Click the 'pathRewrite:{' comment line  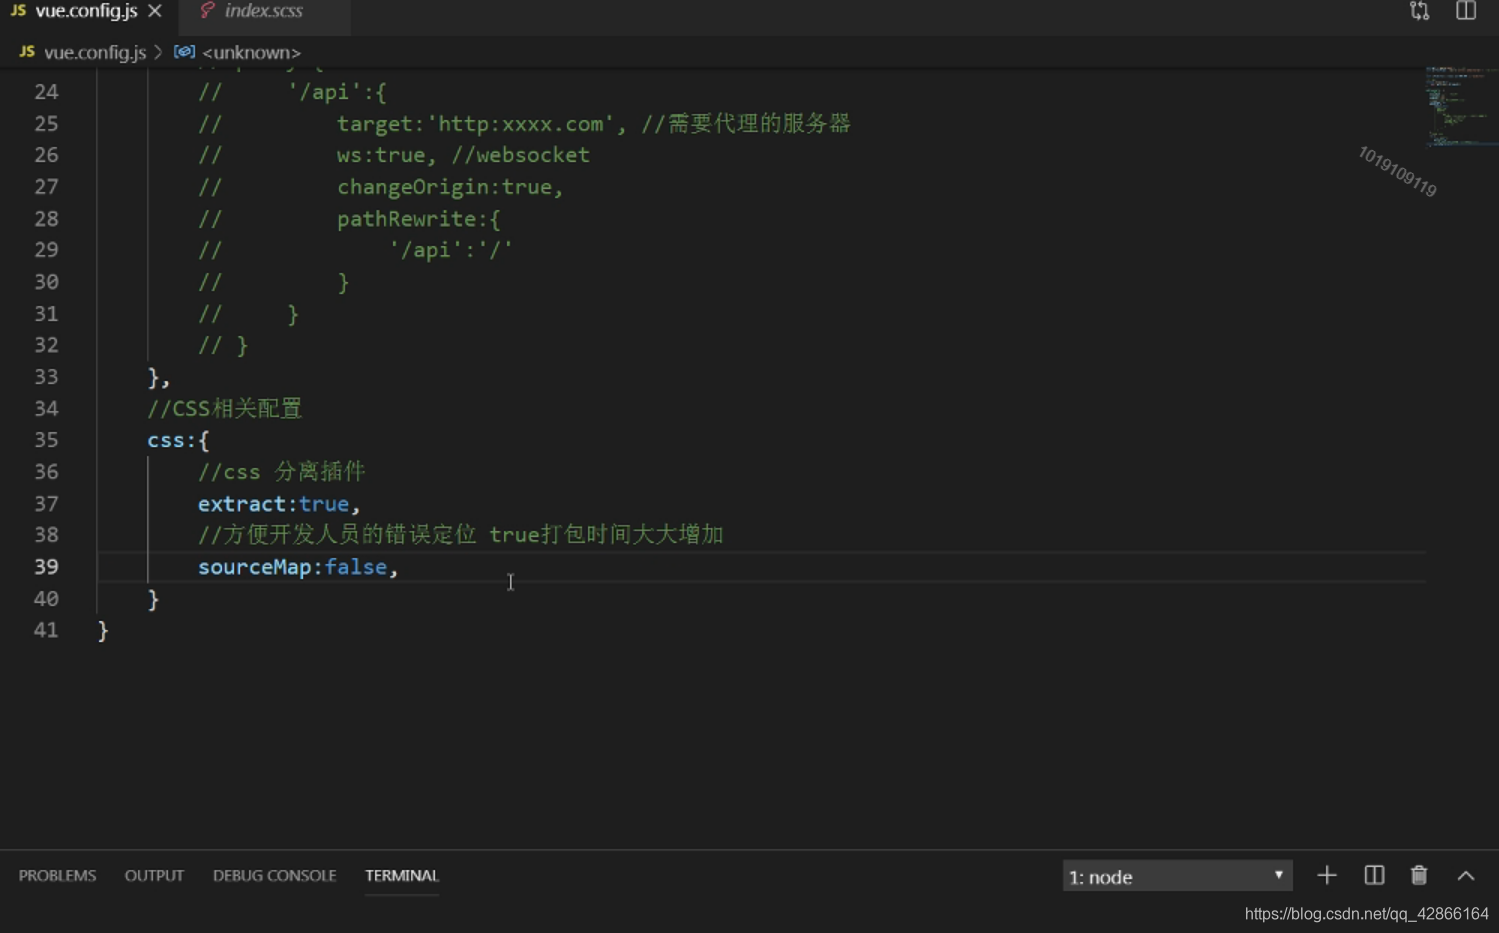[x=418, y=219]
